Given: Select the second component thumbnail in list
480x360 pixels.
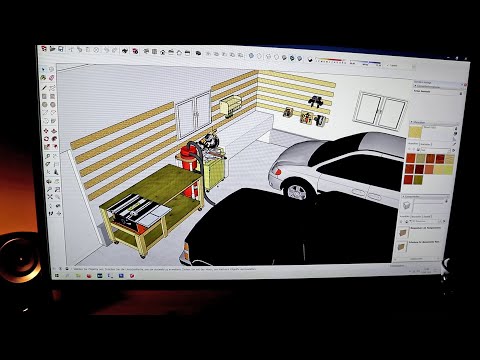Looking at the screenshot, I should (402, 247).
